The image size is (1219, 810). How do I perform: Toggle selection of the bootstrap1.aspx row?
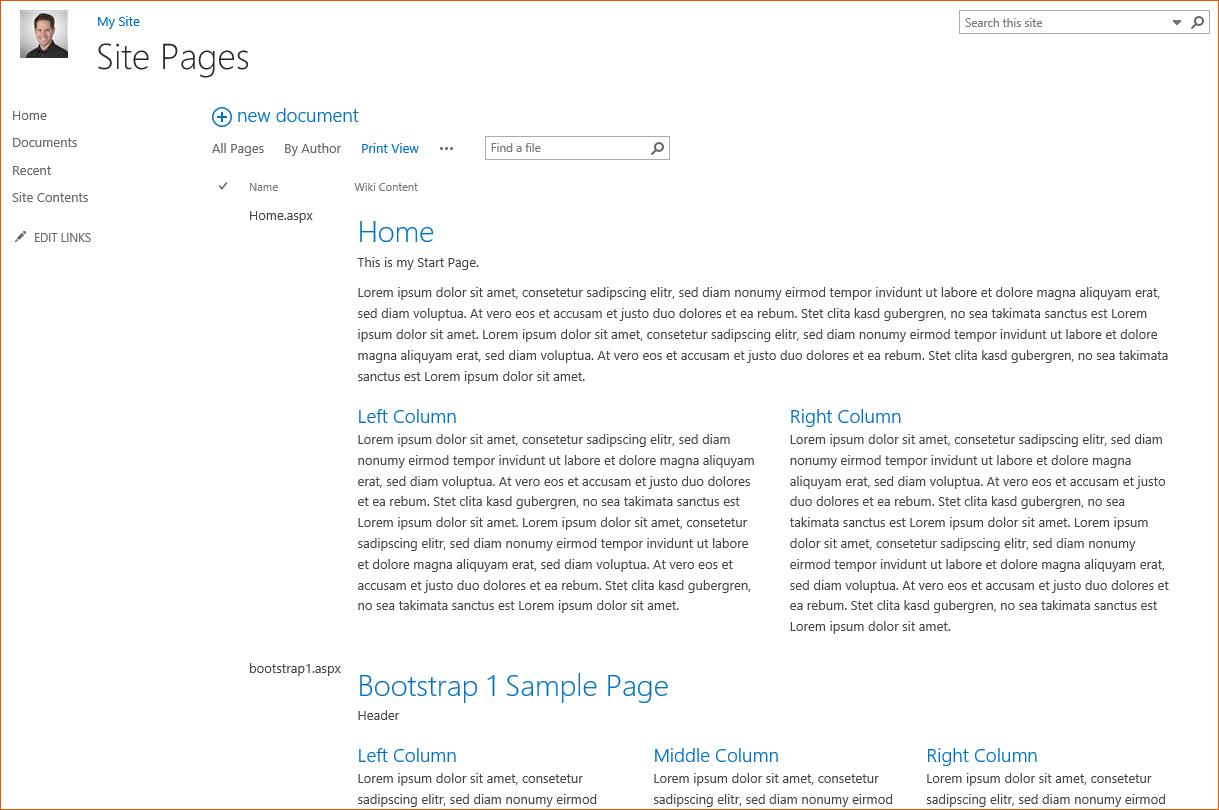(x=223, y=668)
